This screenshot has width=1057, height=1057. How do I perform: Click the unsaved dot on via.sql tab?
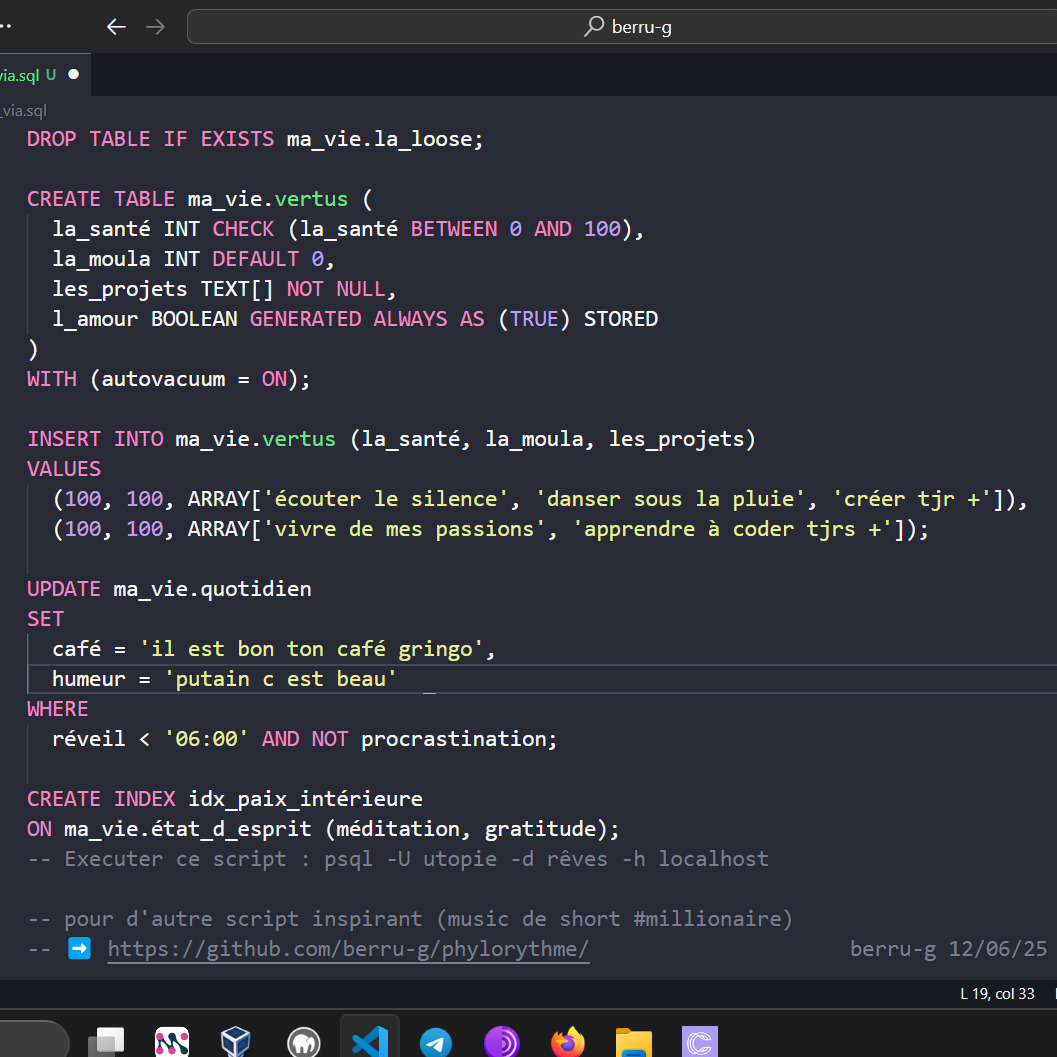(x=74, y=74)
